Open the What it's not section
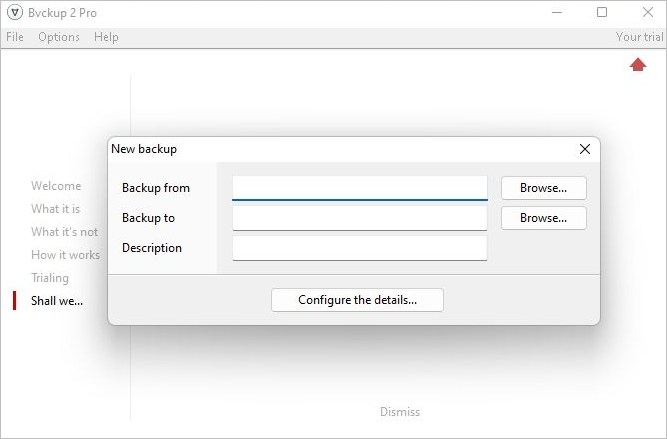This screenshot has height=439, width=667. point(64,232)
